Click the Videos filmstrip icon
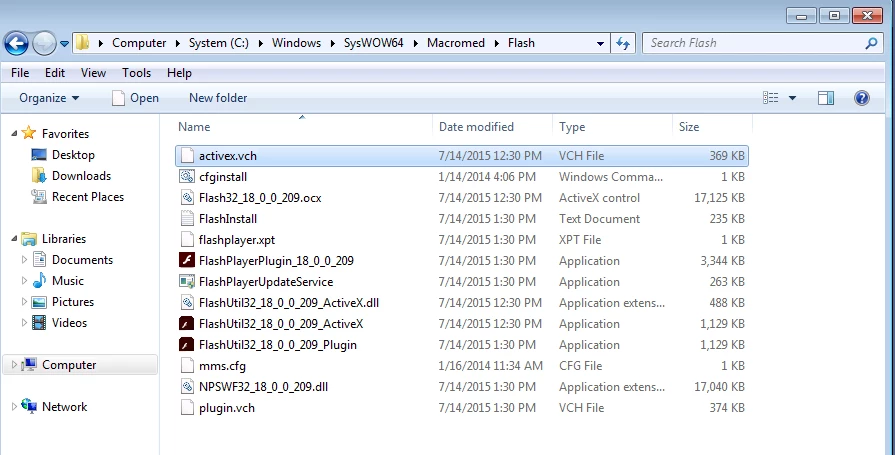895x455 pixels. pyautogui.click(x=39, y=323)
